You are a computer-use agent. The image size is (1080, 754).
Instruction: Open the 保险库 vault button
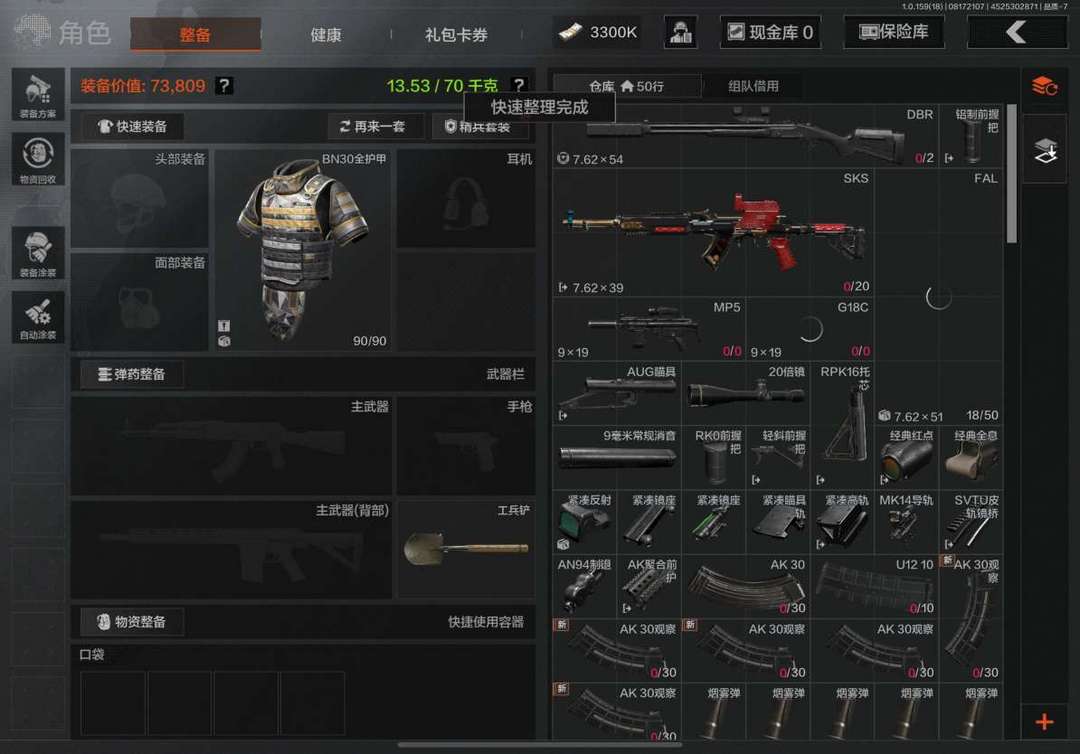pyautogui.click(x=894, y=32)
